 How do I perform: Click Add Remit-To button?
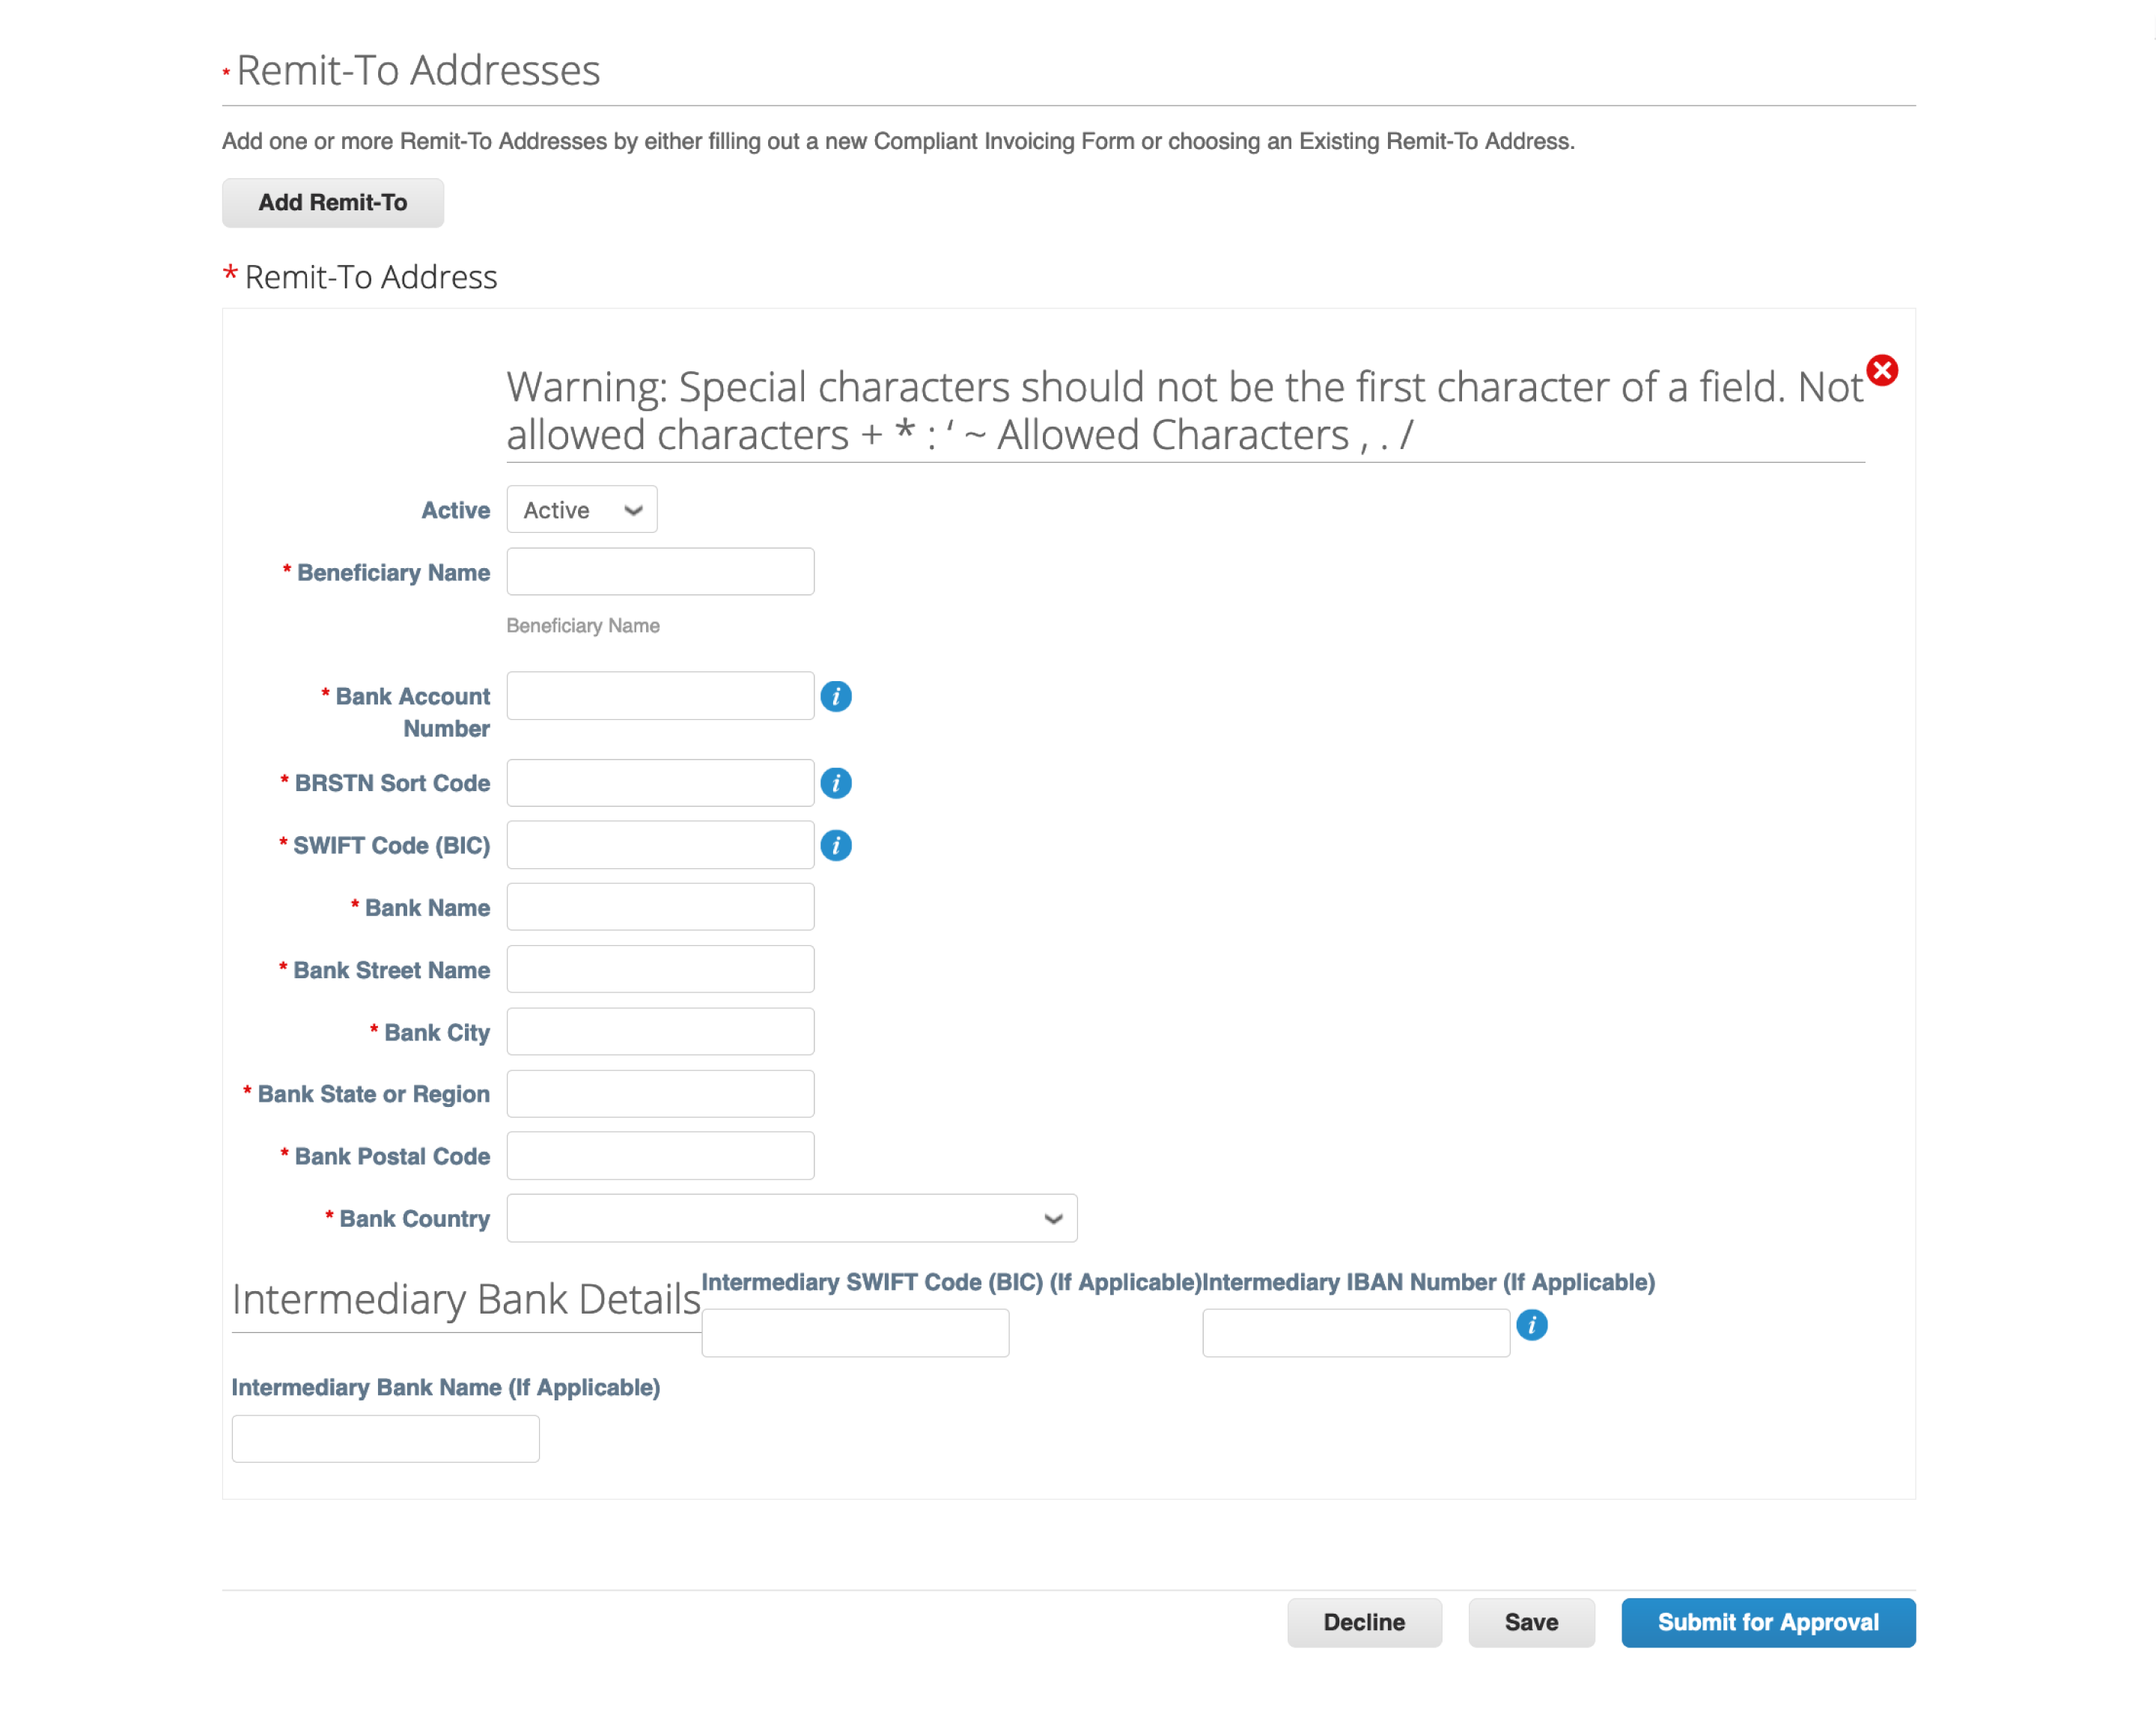point(333,201)
